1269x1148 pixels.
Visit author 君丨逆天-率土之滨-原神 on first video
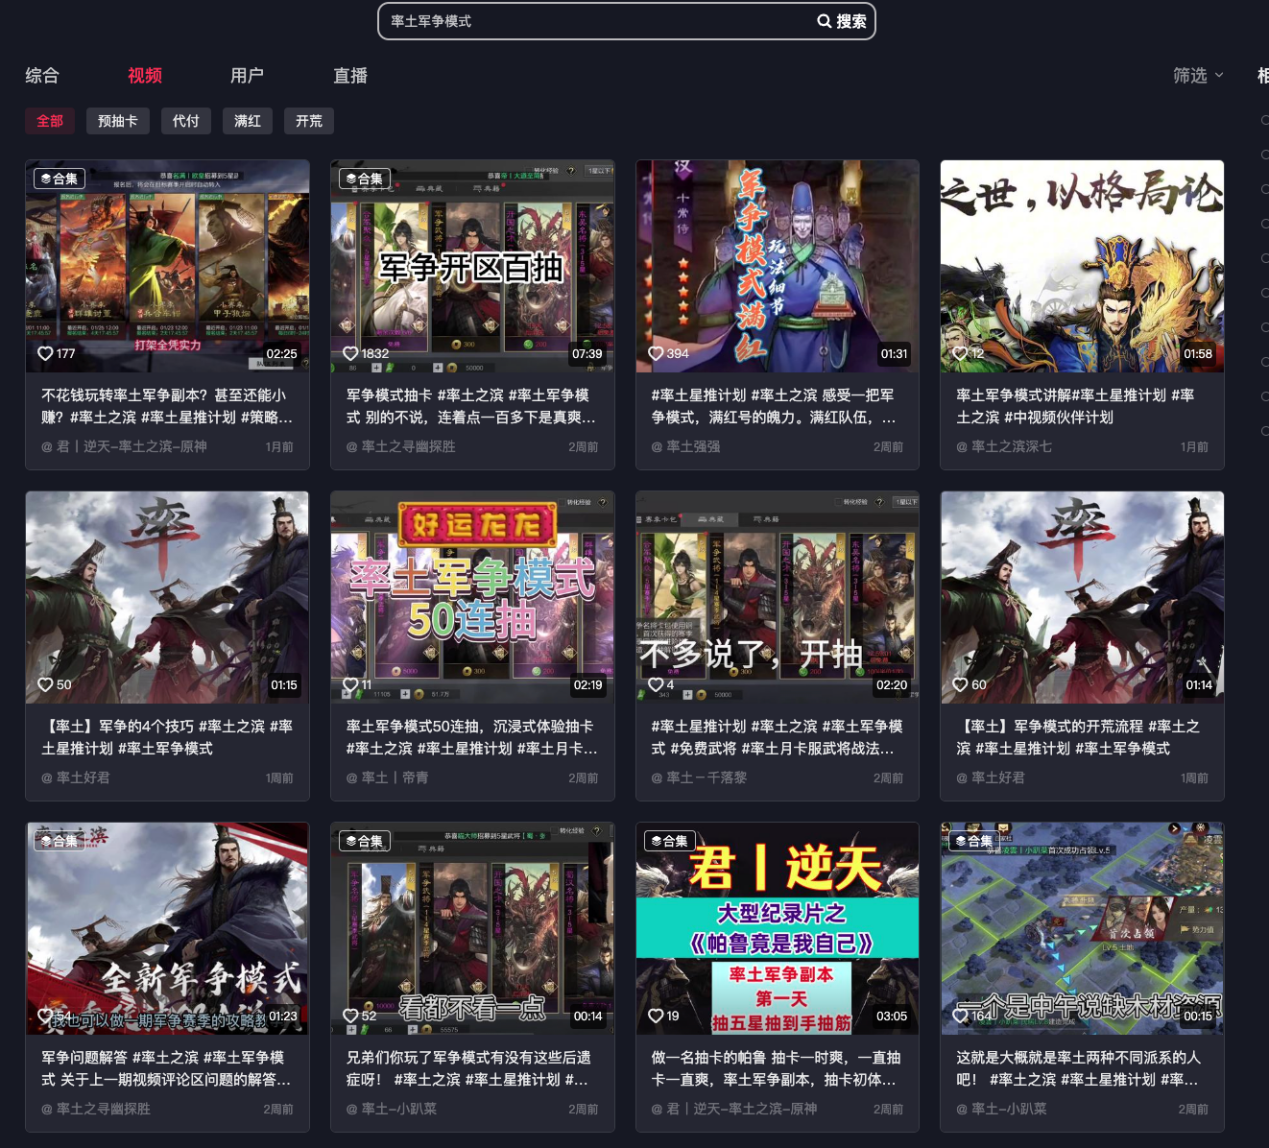click(x=124, y=447)
